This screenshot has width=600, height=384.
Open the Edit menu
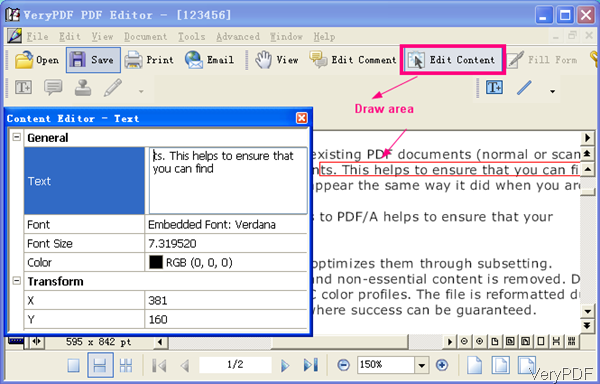tap(70, 37)
